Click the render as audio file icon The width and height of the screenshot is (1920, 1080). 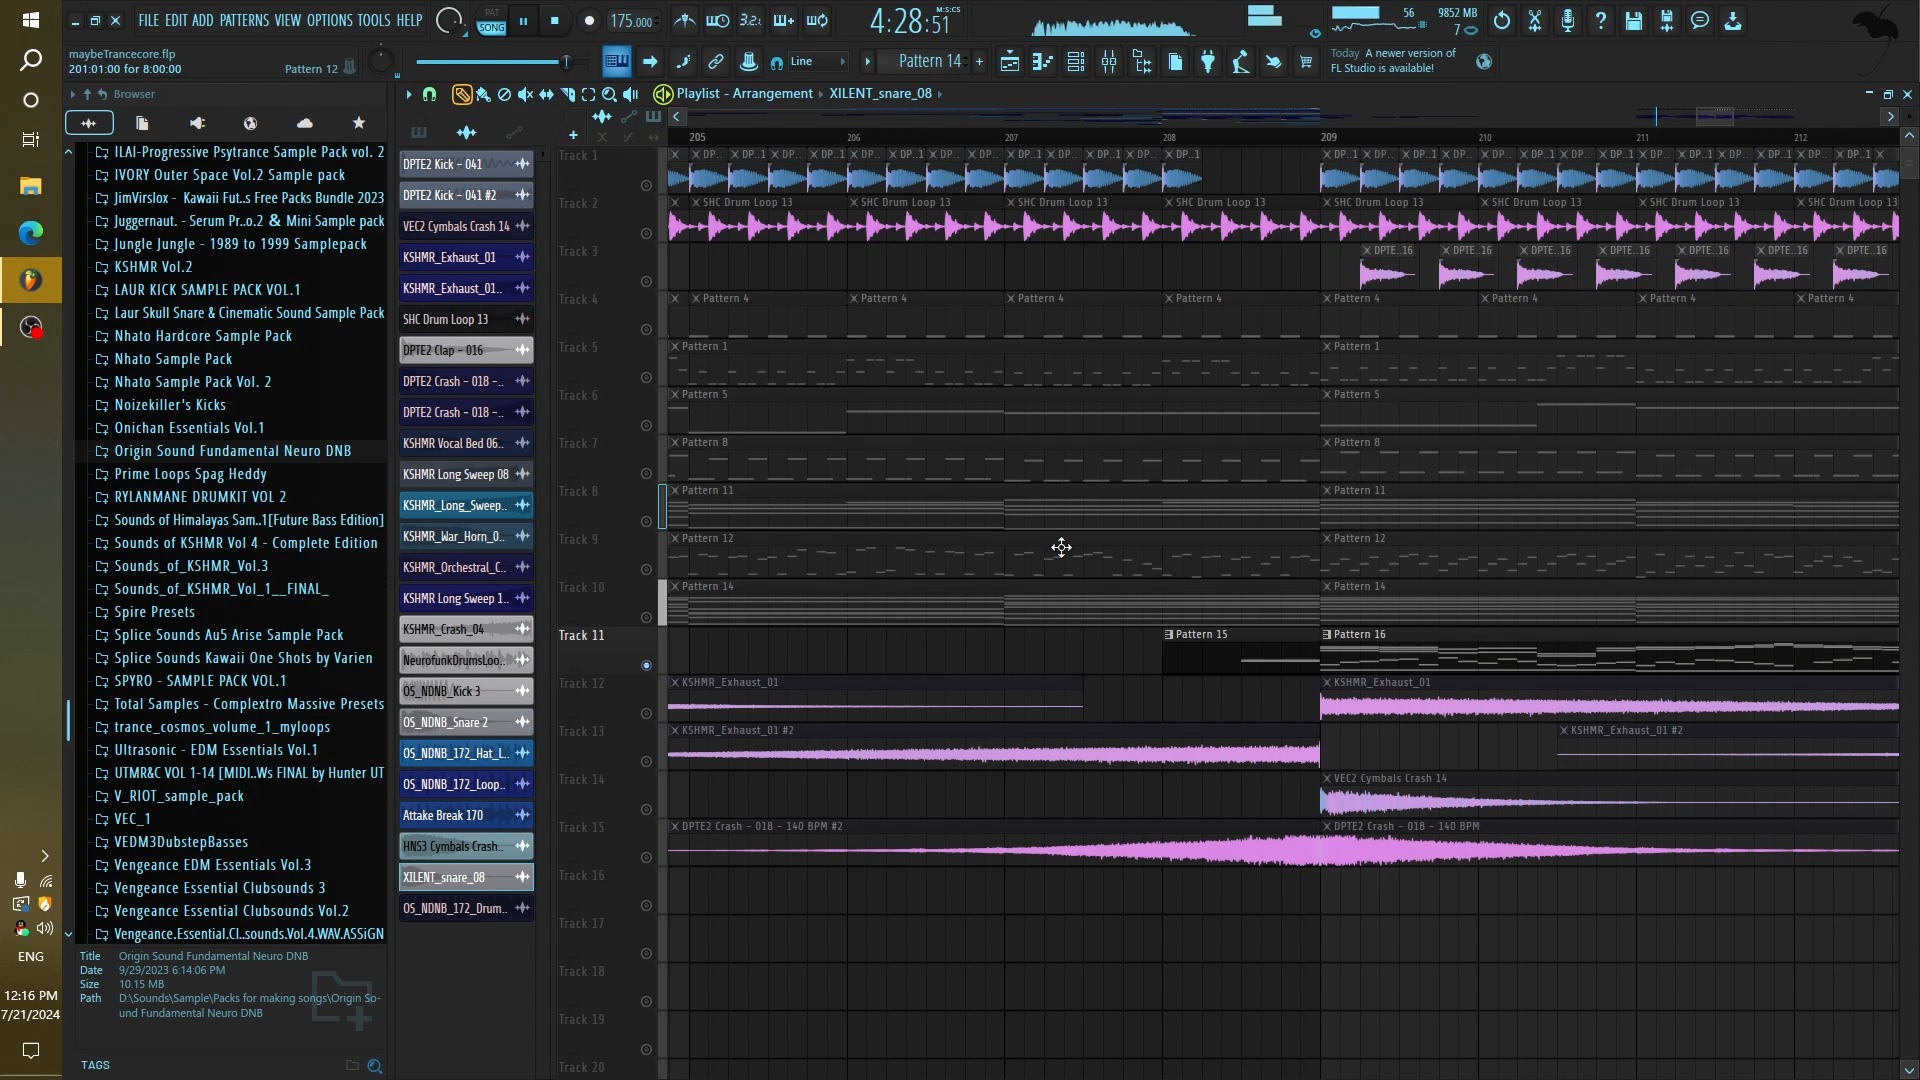pyautogui.click(x=1667, y=20)
